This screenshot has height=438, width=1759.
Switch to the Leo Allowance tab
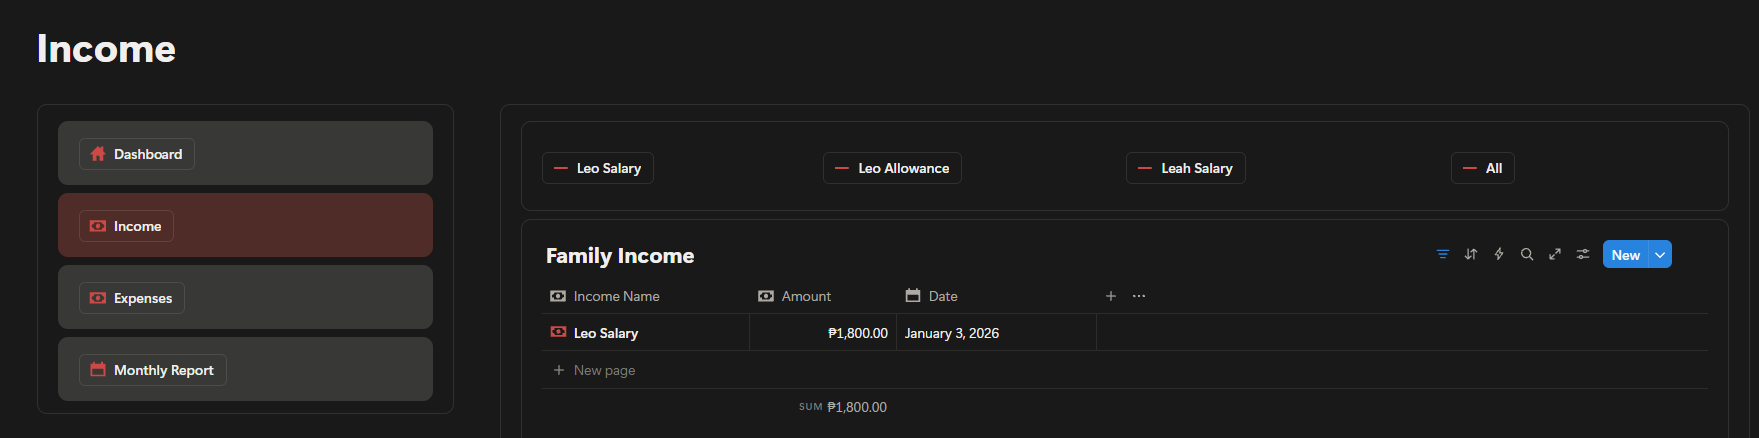coord(892,168)
